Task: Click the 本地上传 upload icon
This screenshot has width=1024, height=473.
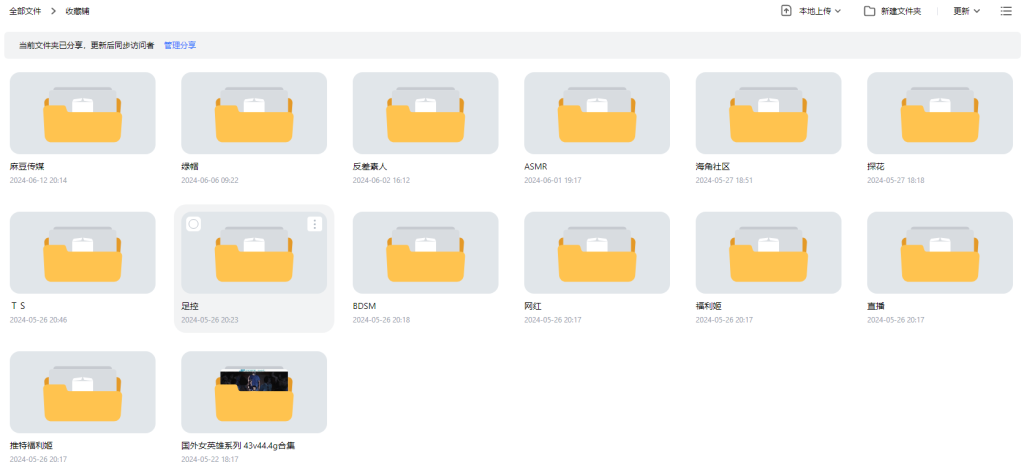Action: click(x=786, y=10)
